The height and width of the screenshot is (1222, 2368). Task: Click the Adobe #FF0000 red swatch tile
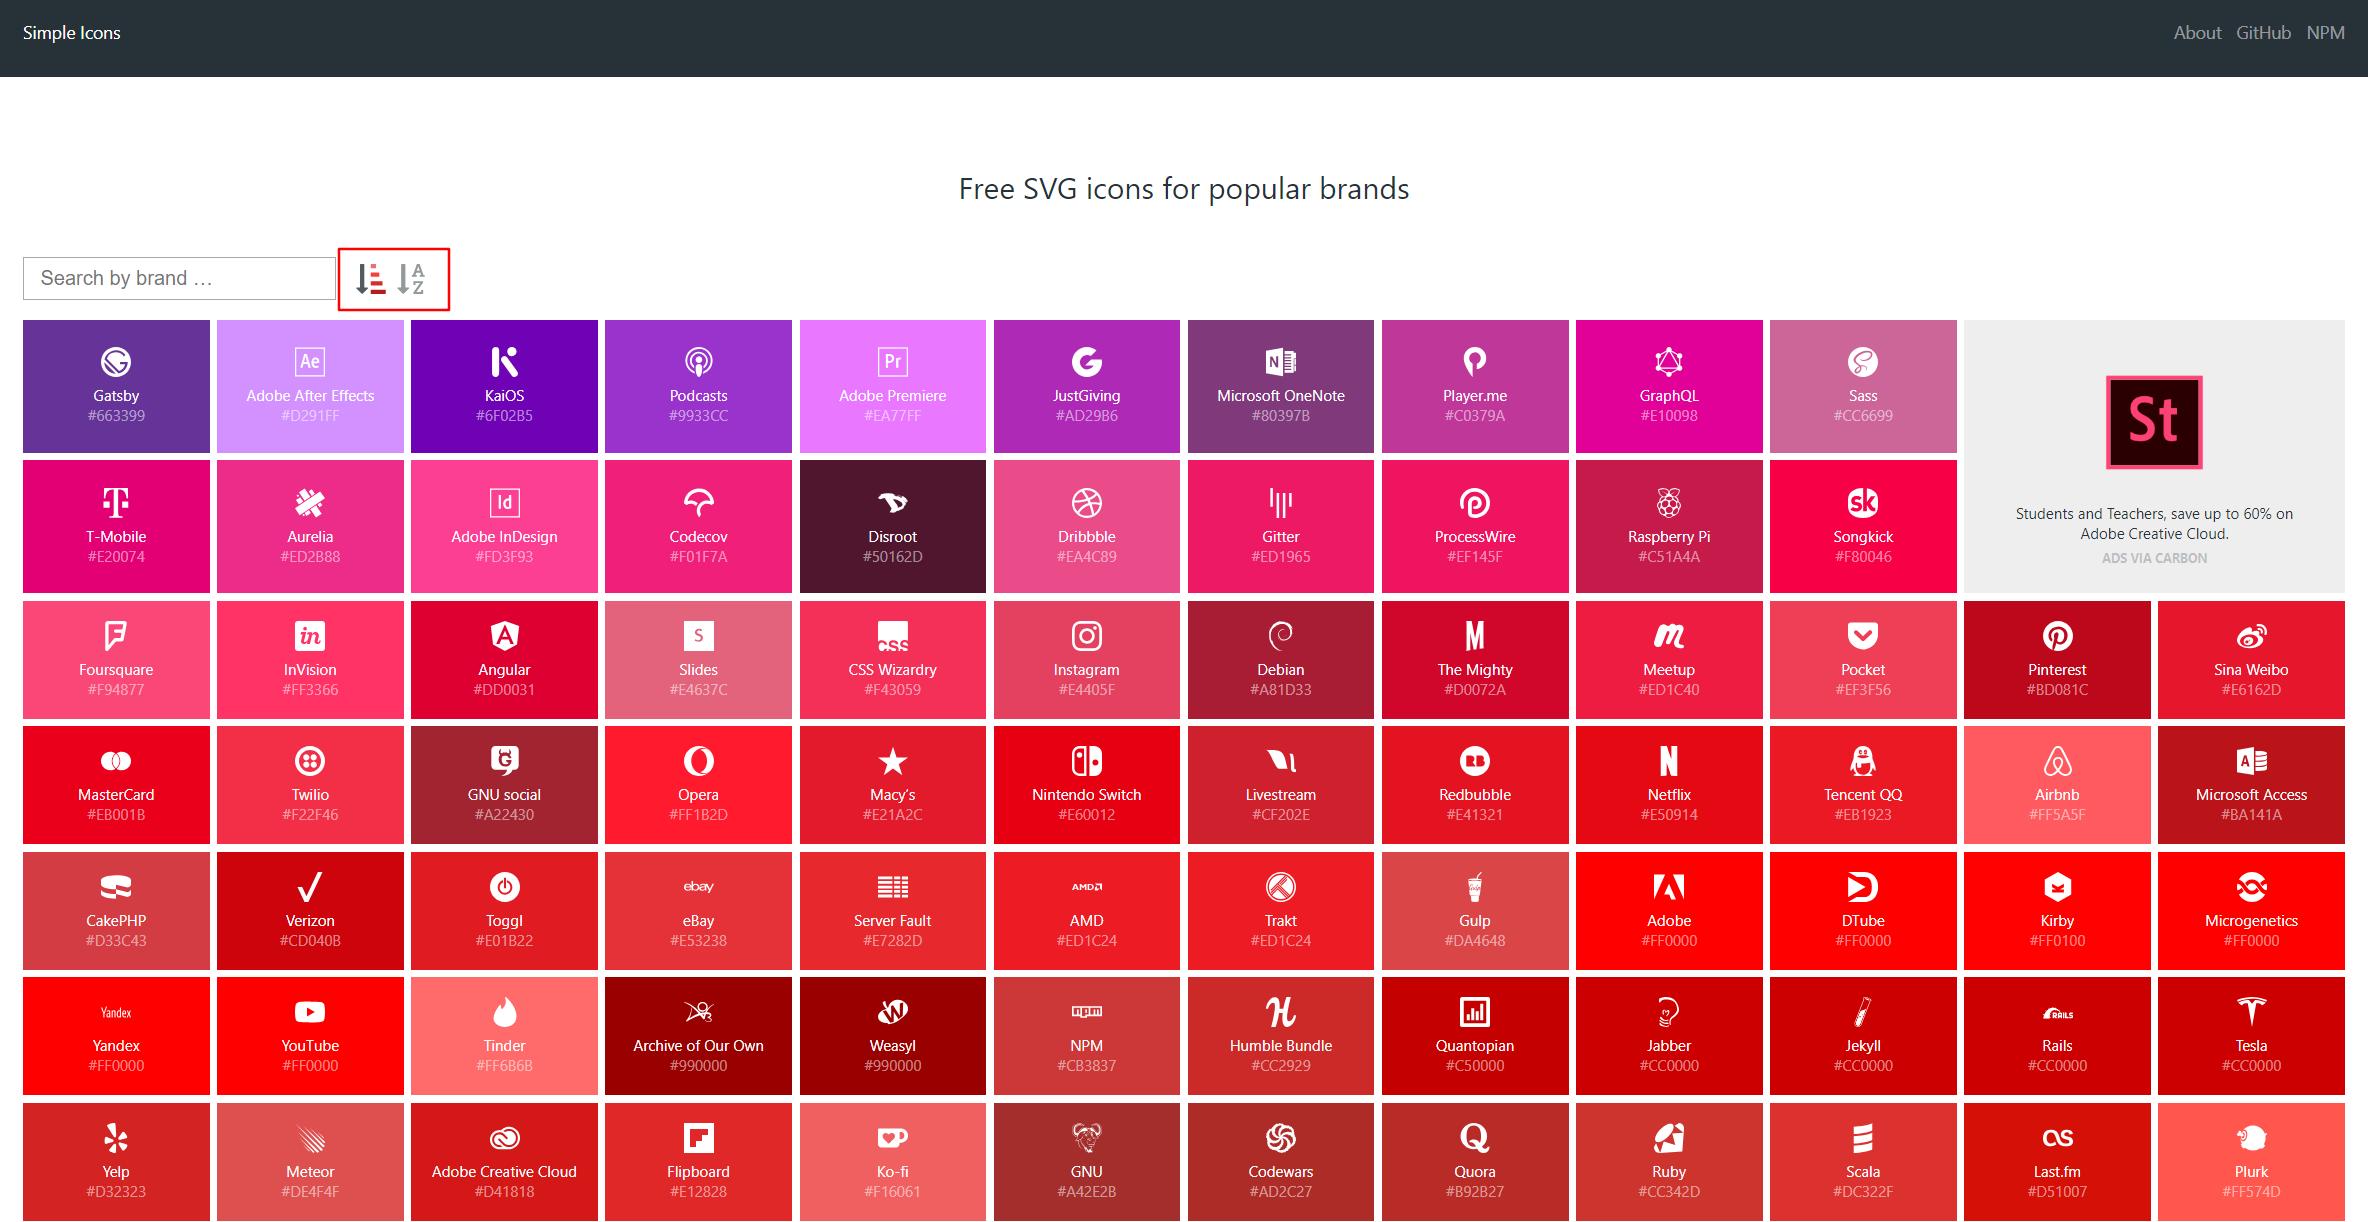click(1668, 910)
